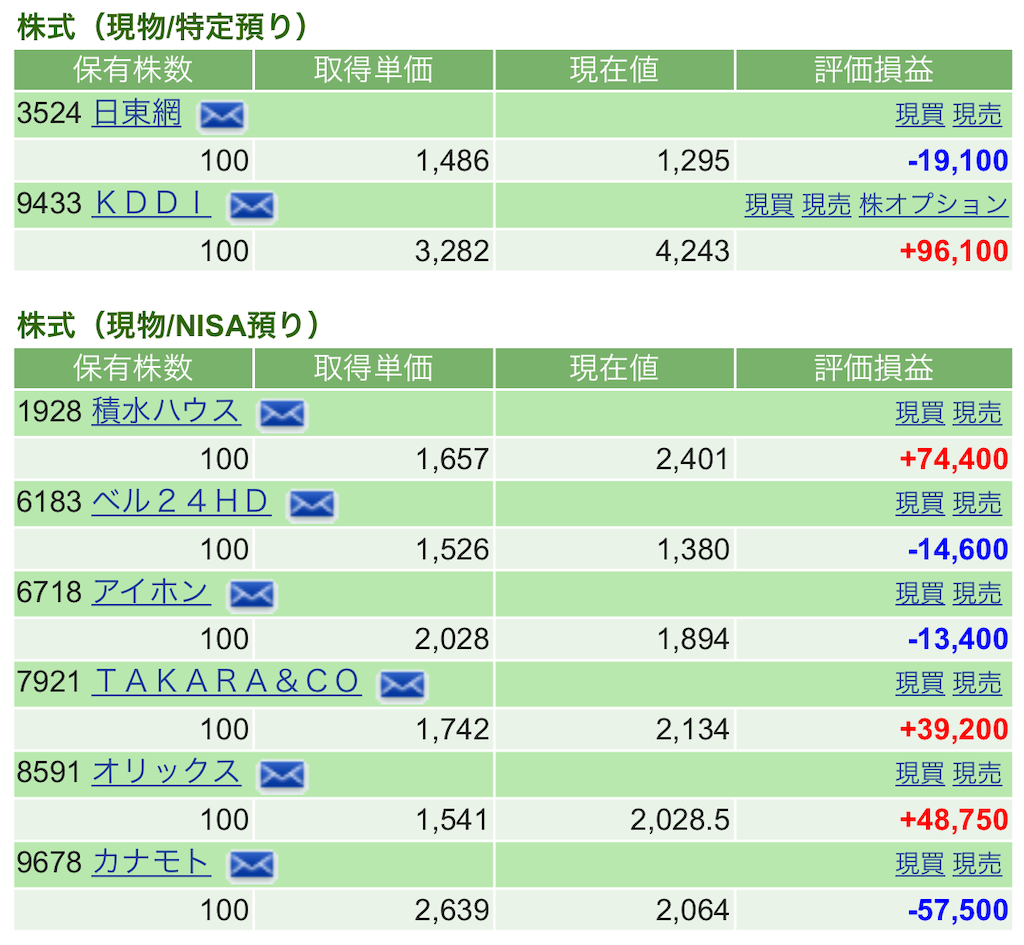This screenshot has width=1024, height=945.
Task: Open the KDDI stock link
Action: [151, 203]
